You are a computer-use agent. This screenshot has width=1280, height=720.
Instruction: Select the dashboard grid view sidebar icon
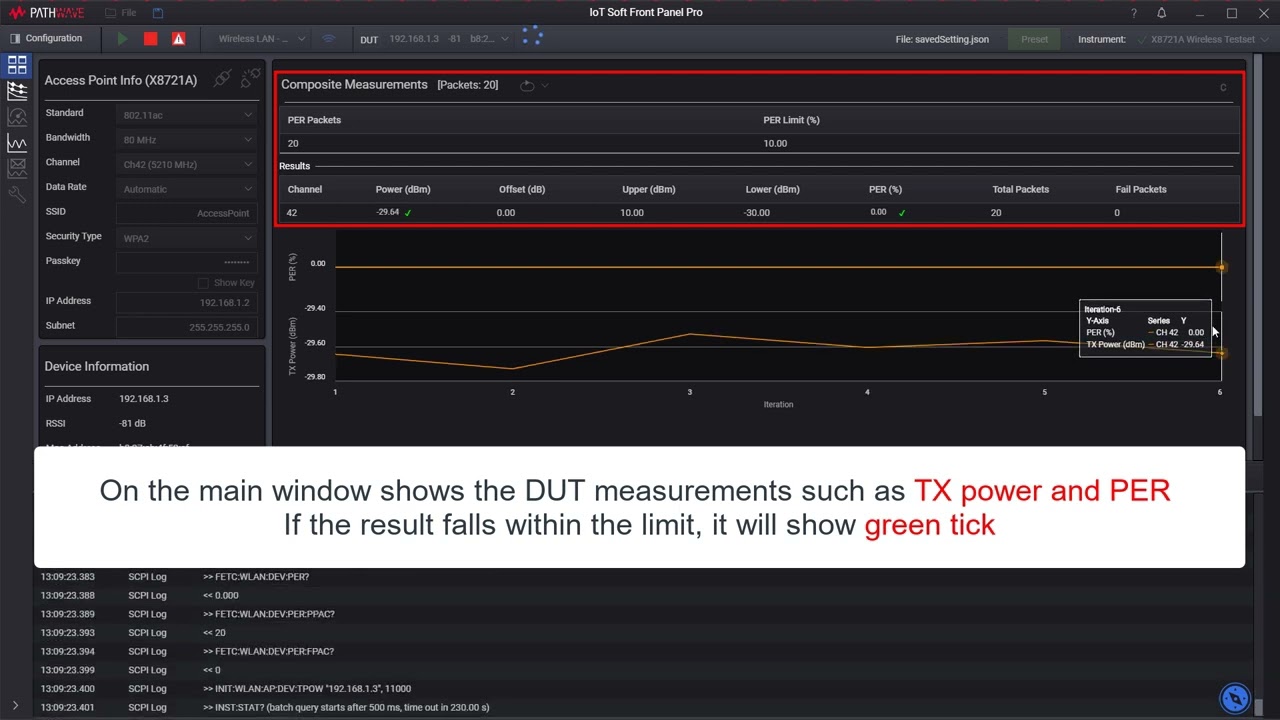pyautogui.click(x=17, y=65)
